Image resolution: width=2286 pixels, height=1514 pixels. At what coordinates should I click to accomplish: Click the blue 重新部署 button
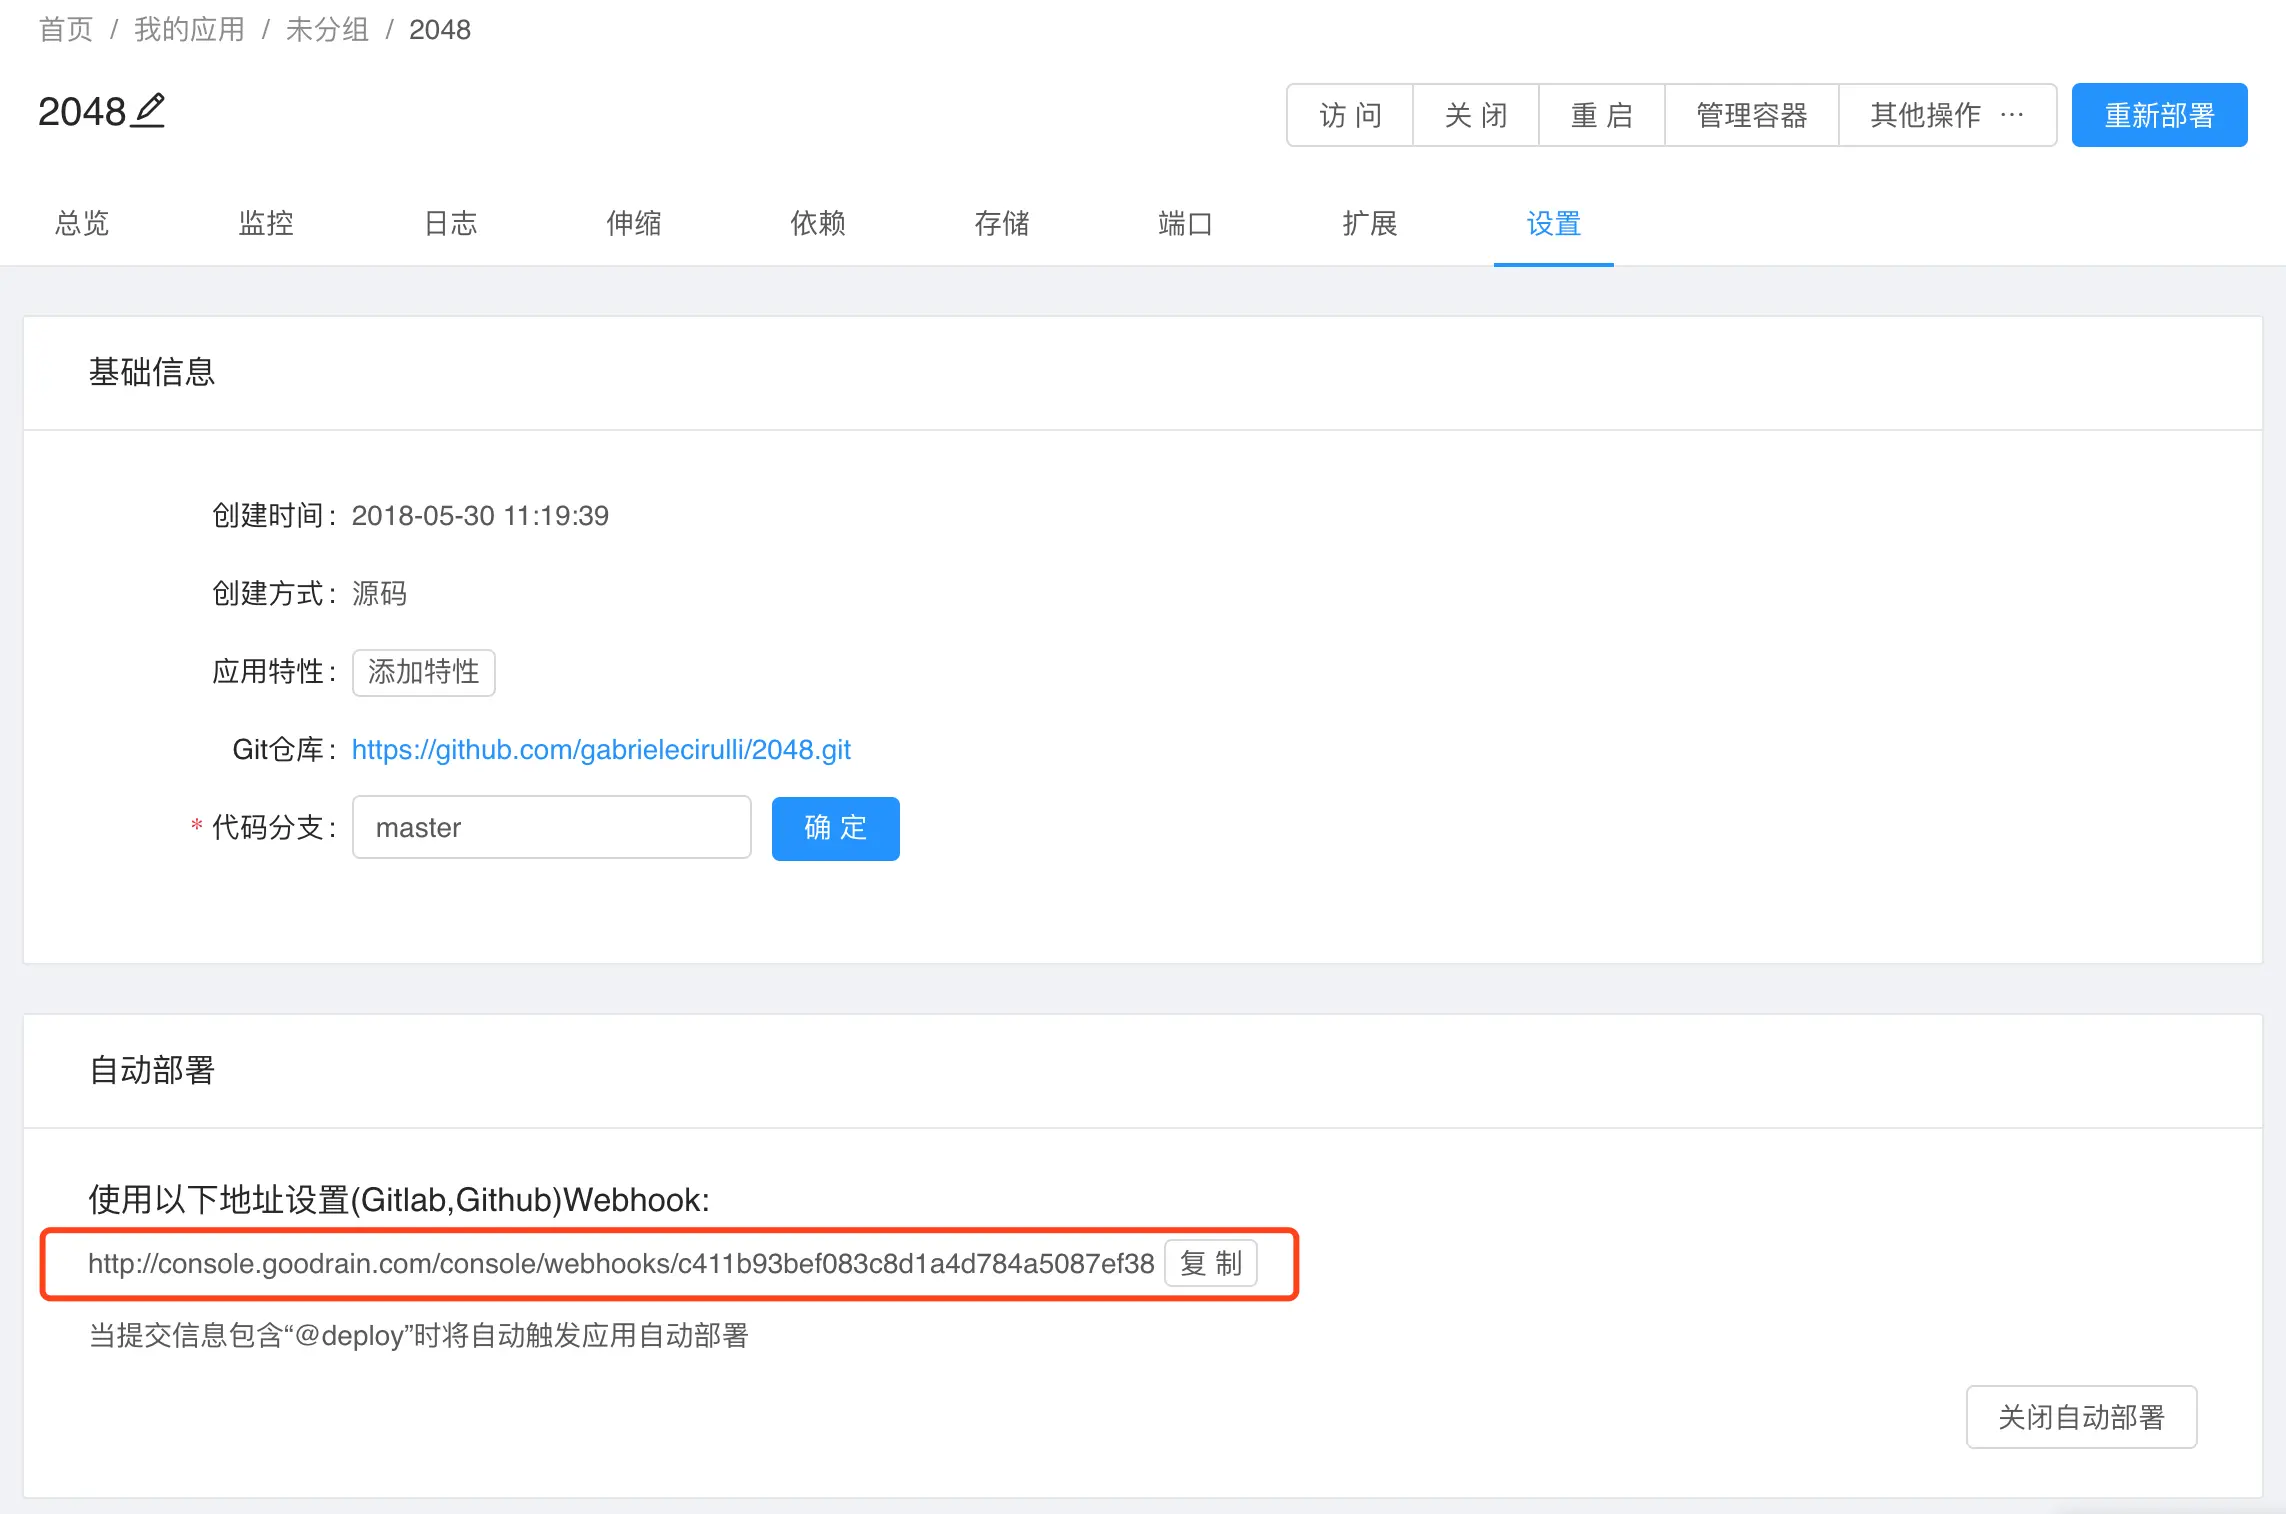pos(2158,115)
